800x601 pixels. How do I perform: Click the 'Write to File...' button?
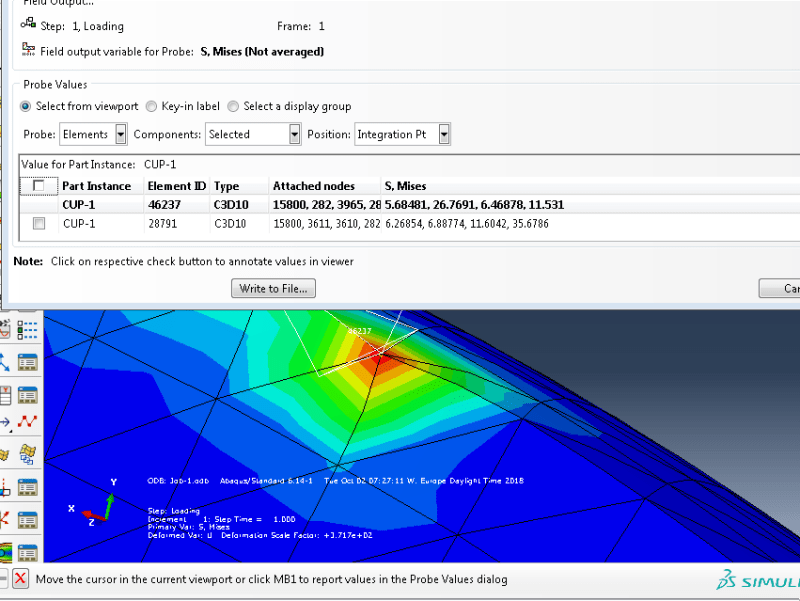coord(273,288)
